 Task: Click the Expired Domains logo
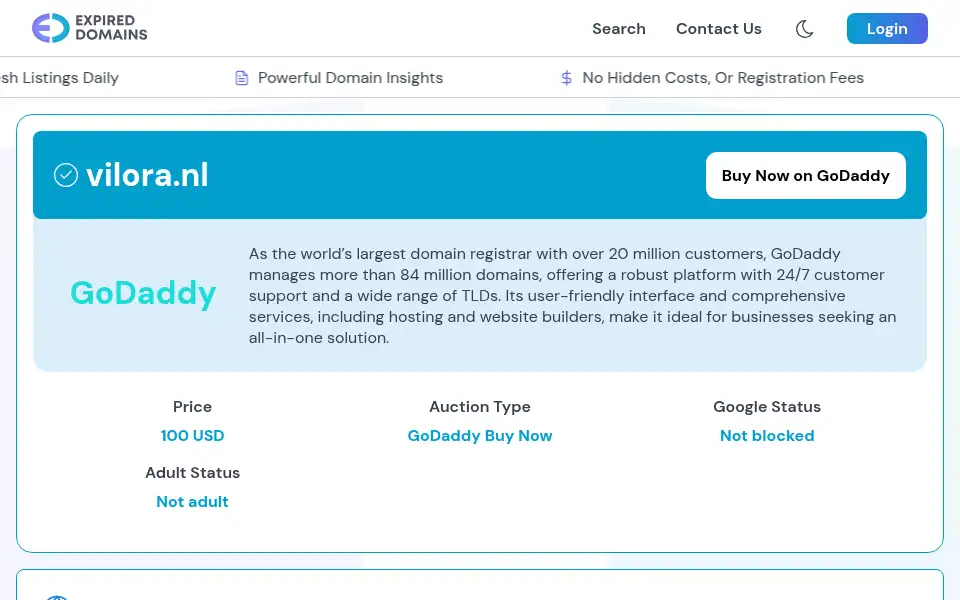(x=89, y=28)
